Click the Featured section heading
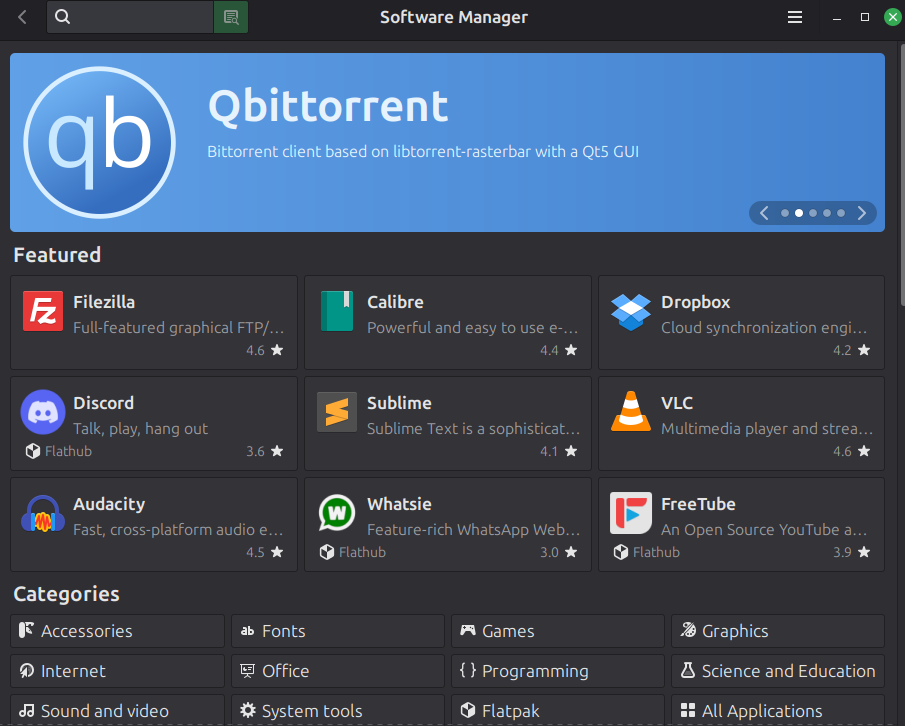This screenshot has height=726, width=905. 57,255
